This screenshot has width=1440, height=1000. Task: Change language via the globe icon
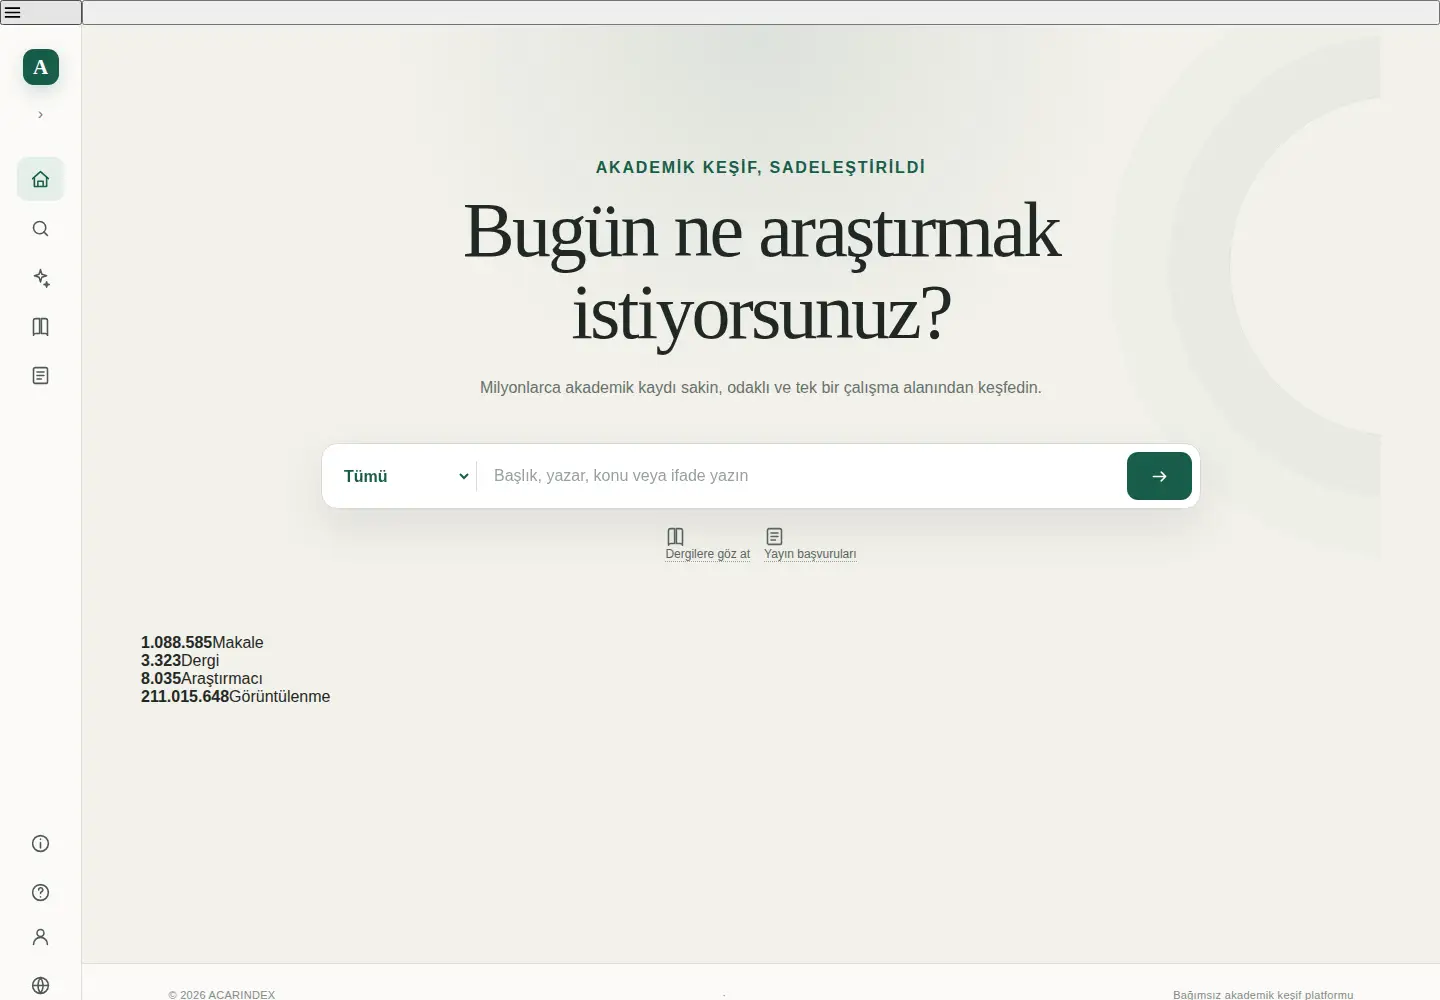41,985
